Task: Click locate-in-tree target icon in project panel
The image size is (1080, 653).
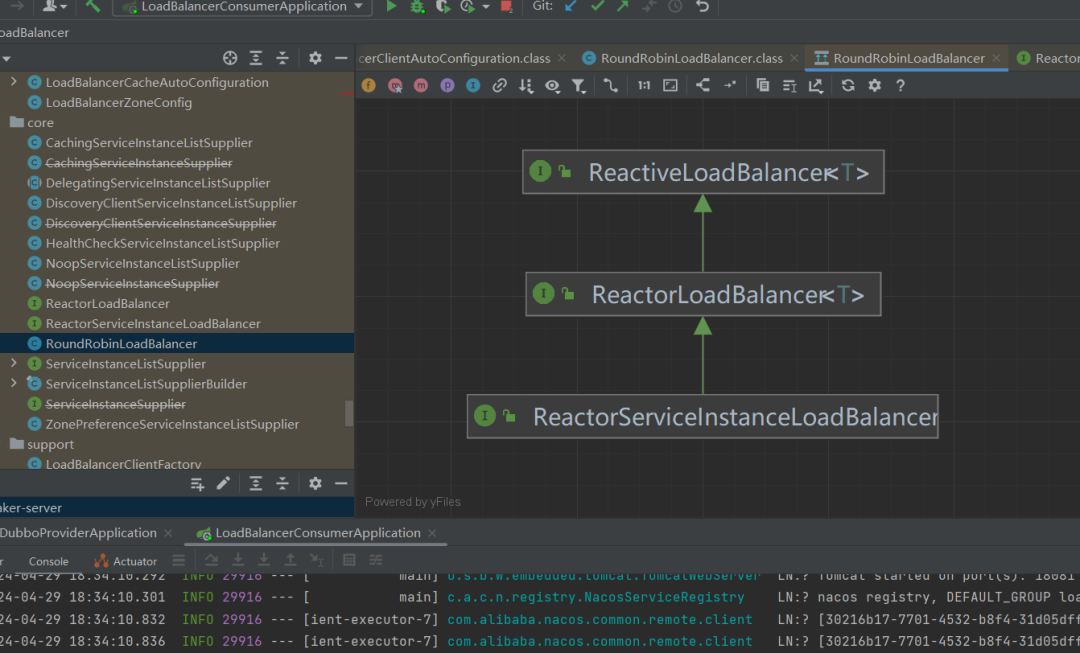Action: click(230, 58)
